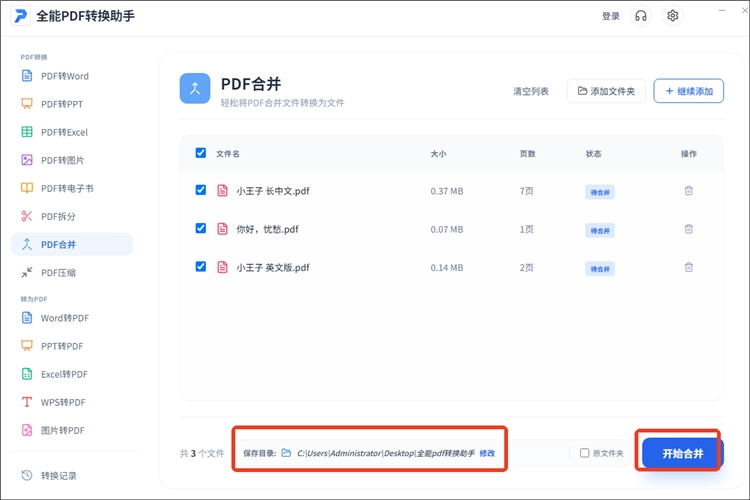Click the PDF file icon of 小王子 英文版.pdf
The width and height of the screenshot is (750, 500).
(x=222, y=267)
